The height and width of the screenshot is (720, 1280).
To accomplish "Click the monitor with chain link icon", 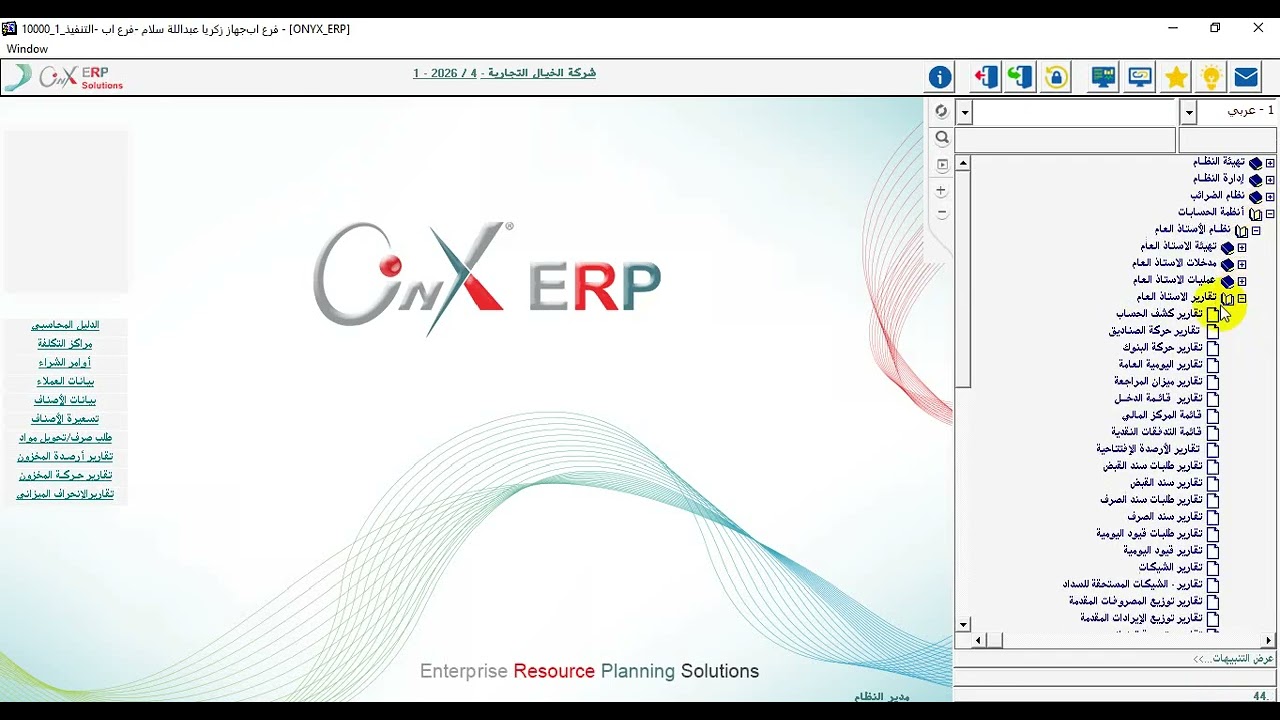I will click(x=1140, y=77).
